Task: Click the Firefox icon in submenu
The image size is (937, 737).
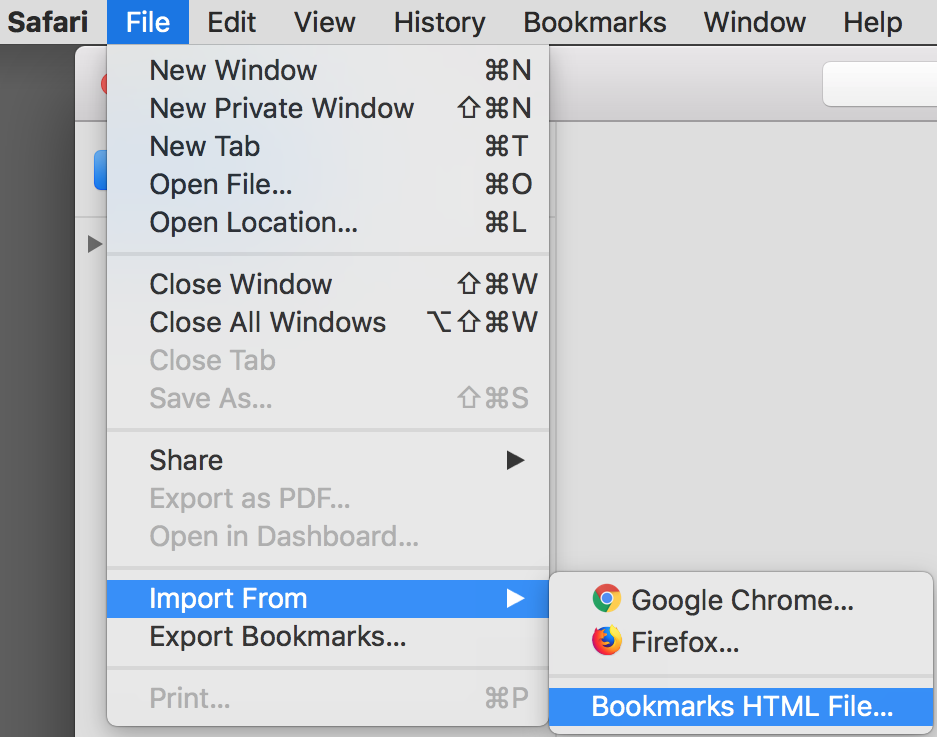Action: point(606,641)
